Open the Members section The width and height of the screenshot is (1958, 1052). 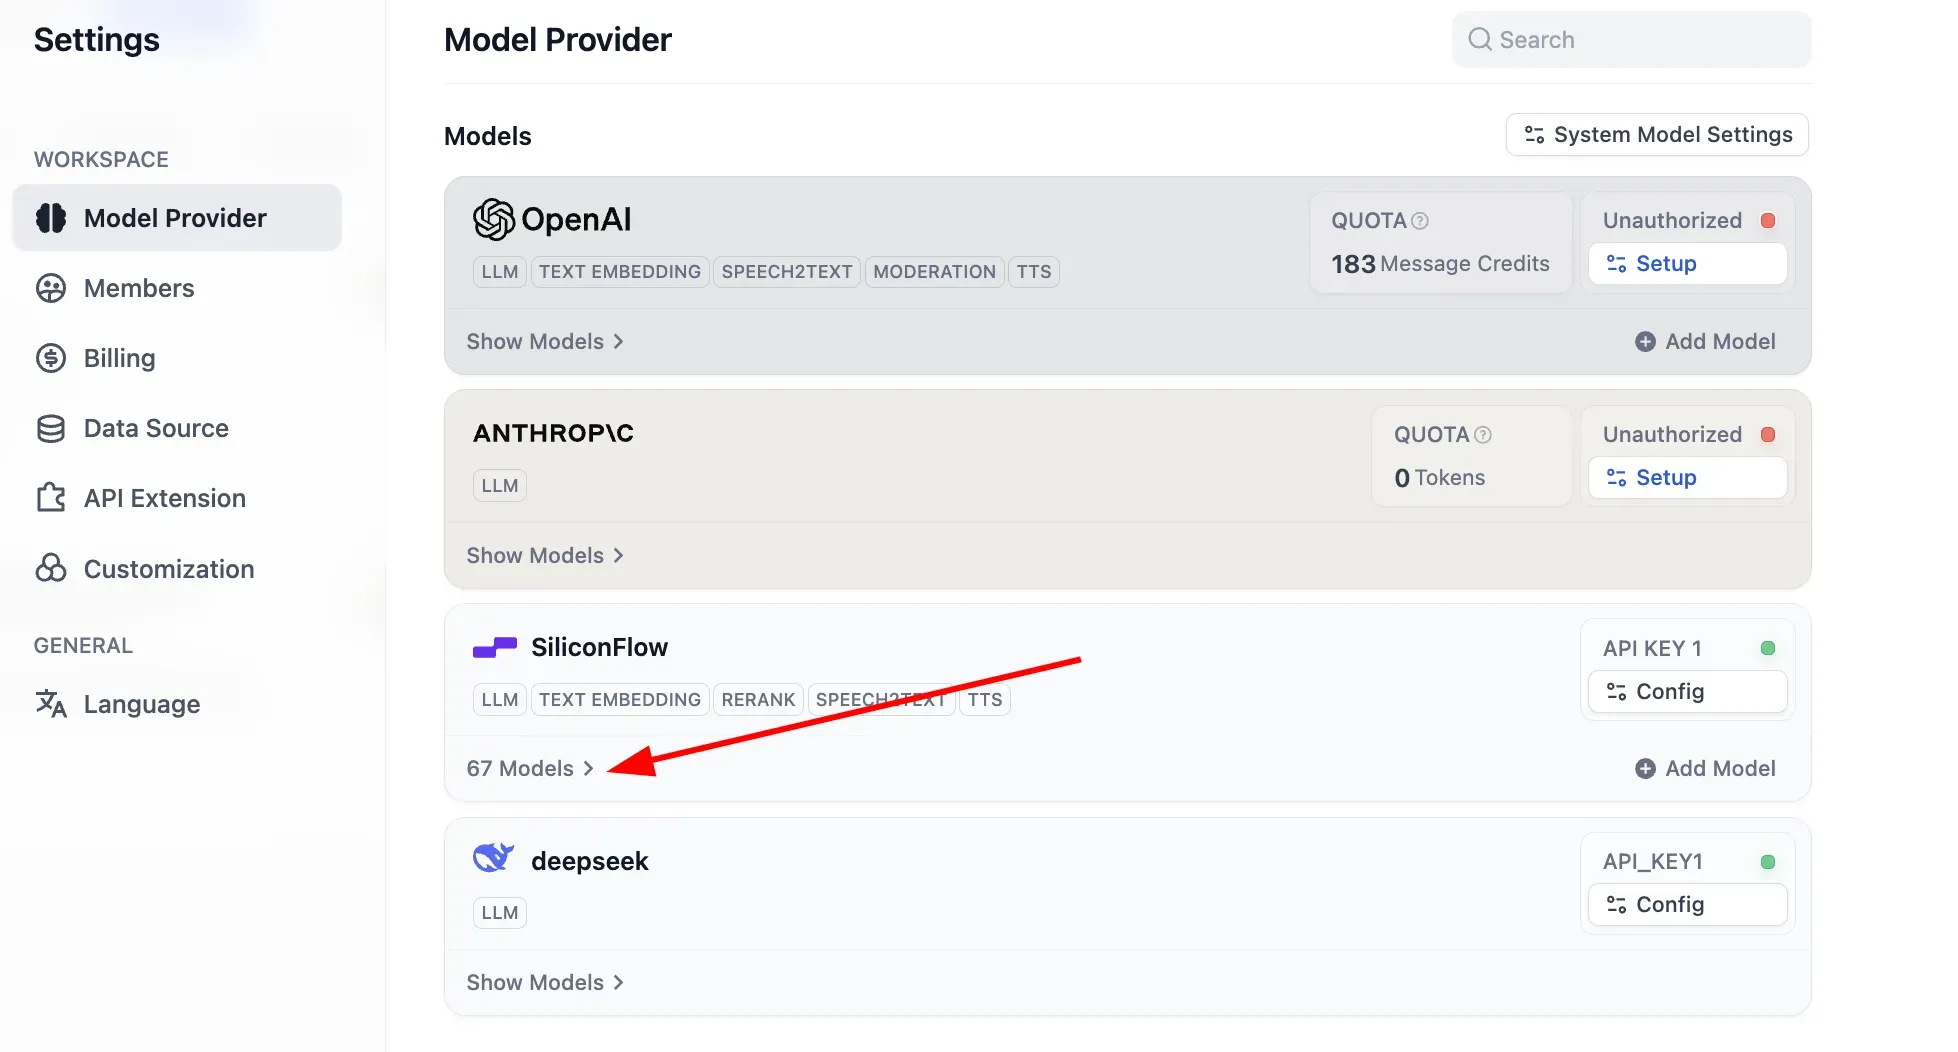pos(139,288)
